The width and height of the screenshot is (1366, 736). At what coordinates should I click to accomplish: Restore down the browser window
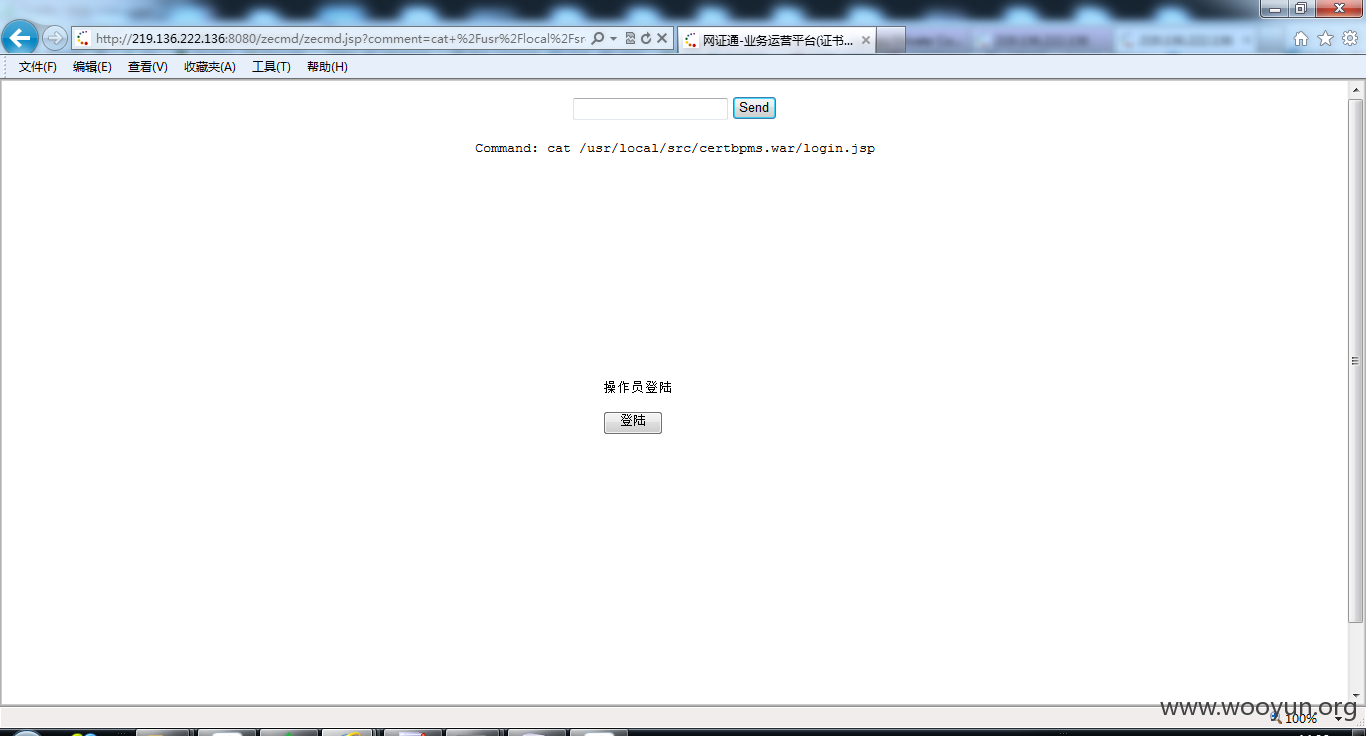click(1301, 9)
